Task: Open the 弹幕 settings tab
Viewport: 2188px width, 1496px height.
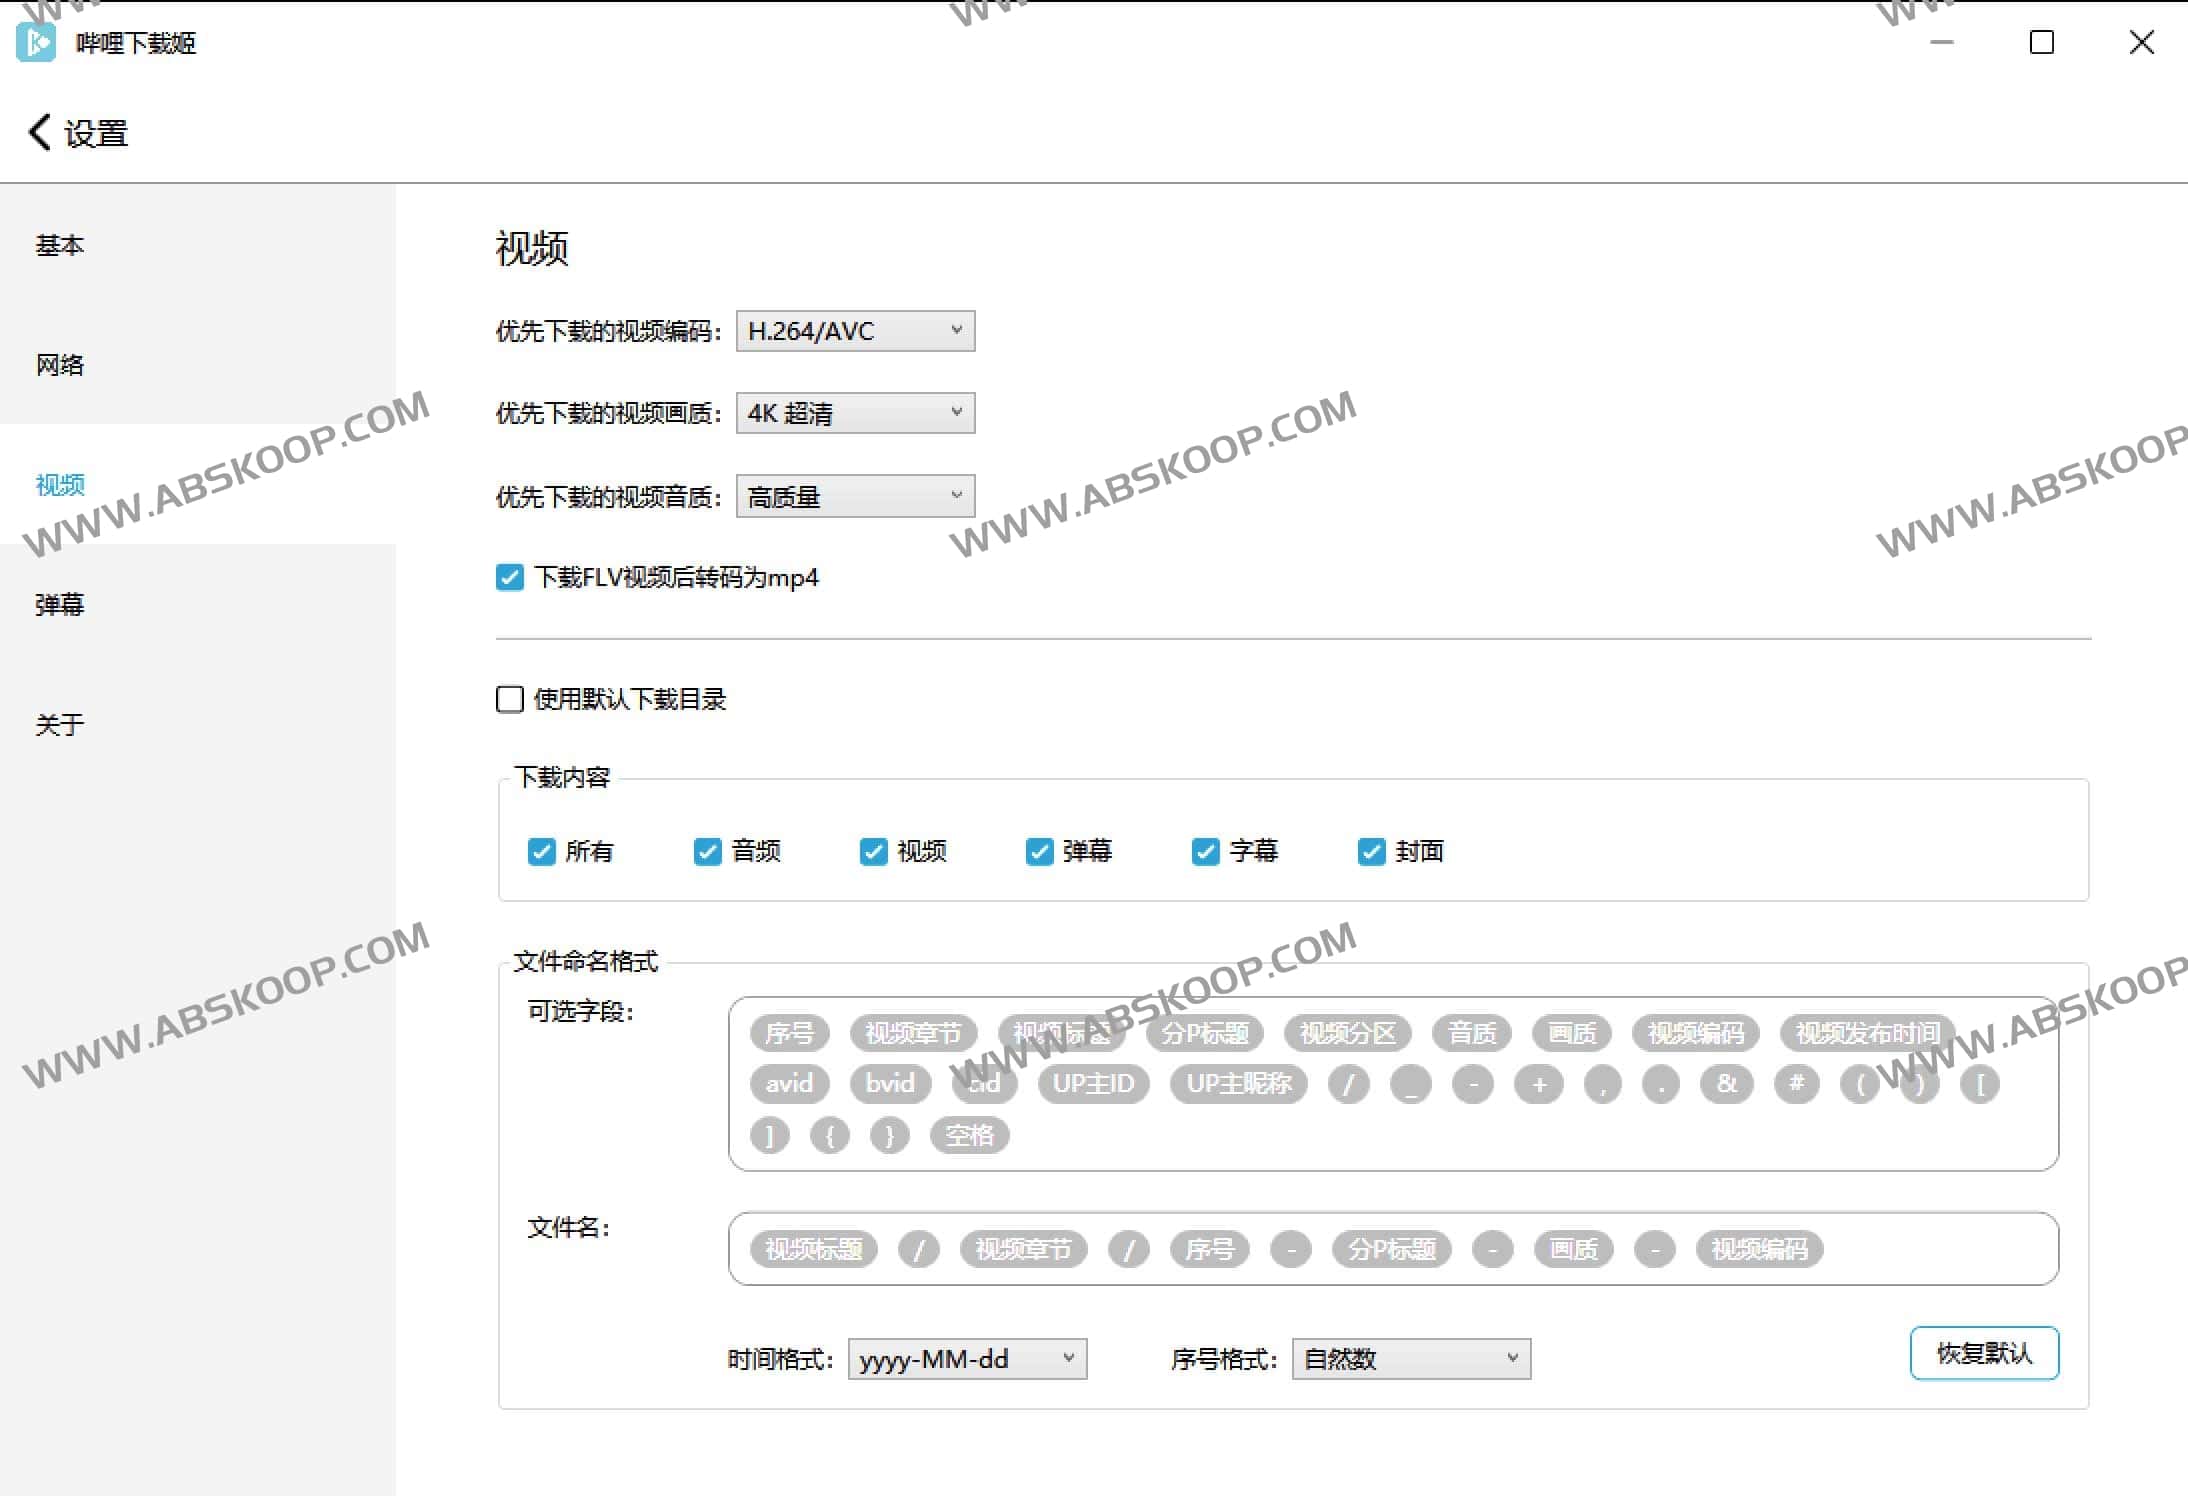Action: [60, 605]
